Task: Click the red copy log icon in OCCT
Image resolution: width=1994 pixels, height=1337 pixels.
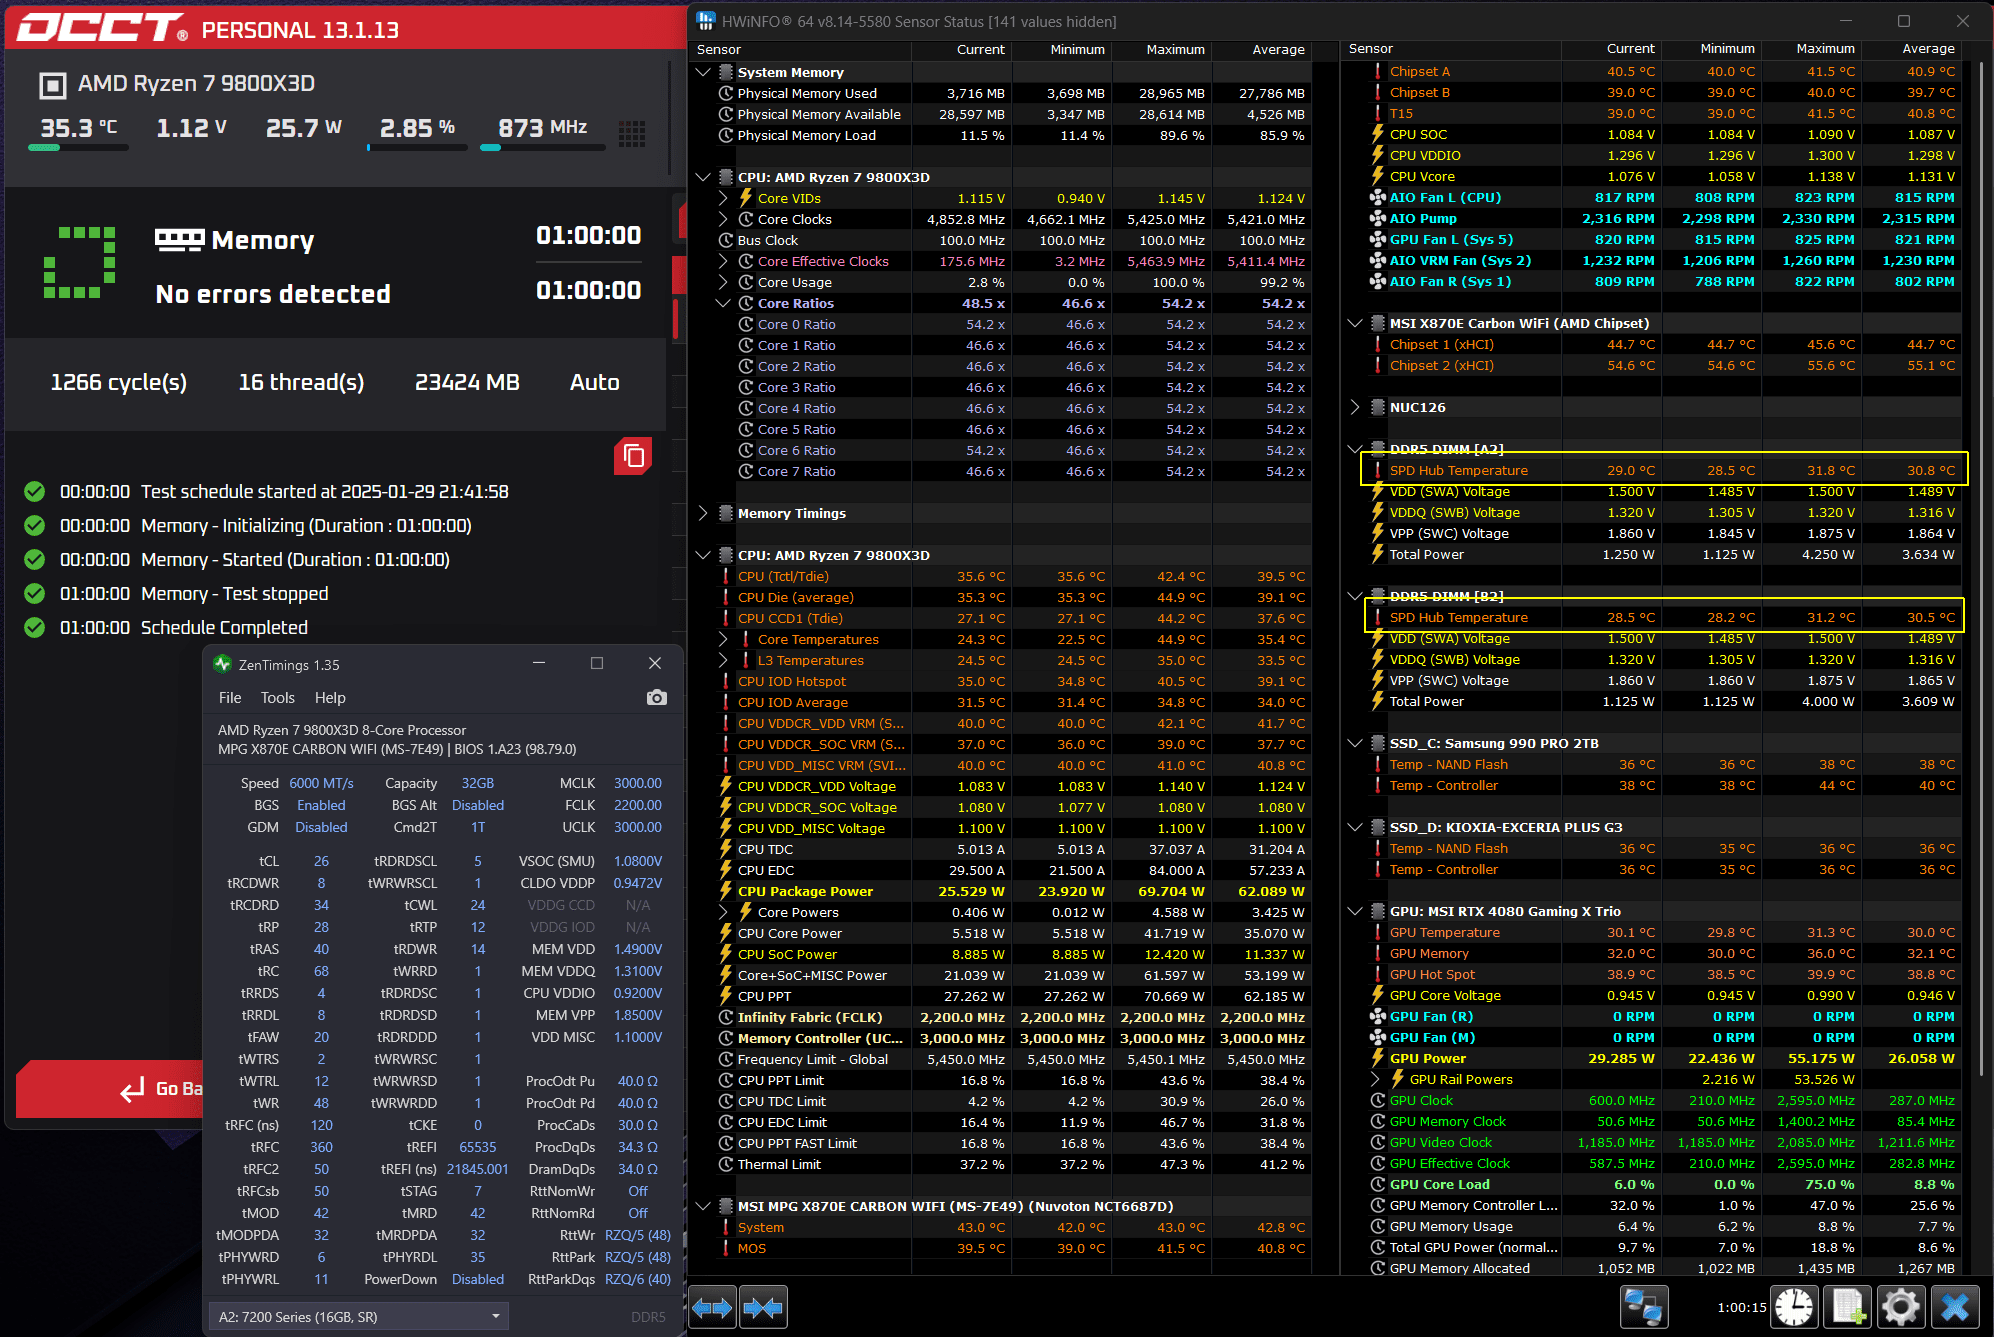Action: pyautogui.click(x=633, y=456)
